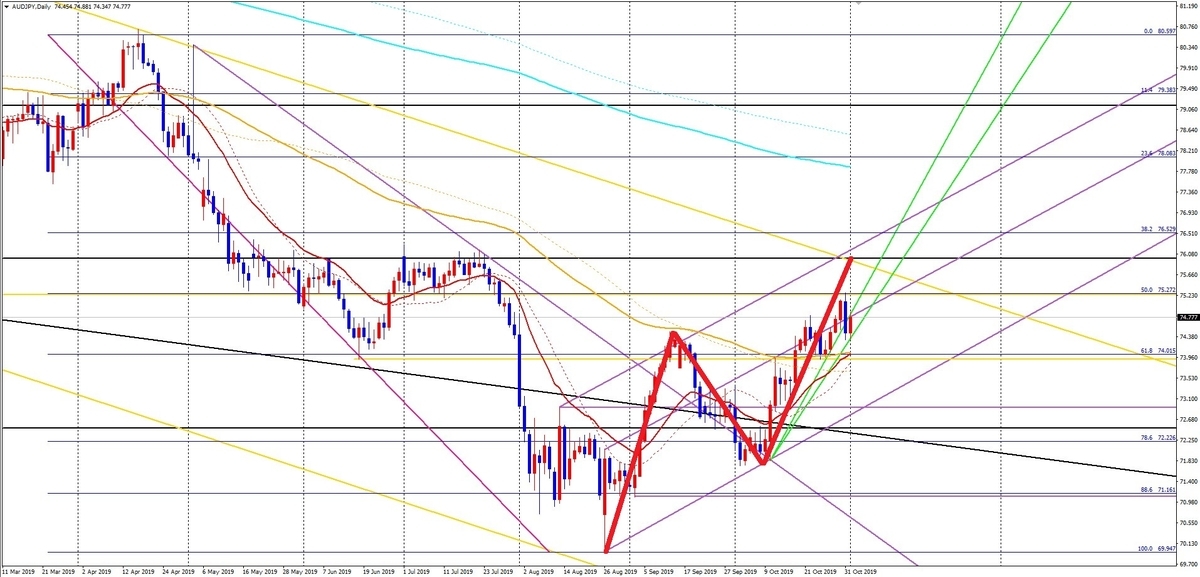Click the 11 Mar 2019 date label
The width and height of the screenshot is (1200, 577).
pyautogui.click(x=19, y=572)
